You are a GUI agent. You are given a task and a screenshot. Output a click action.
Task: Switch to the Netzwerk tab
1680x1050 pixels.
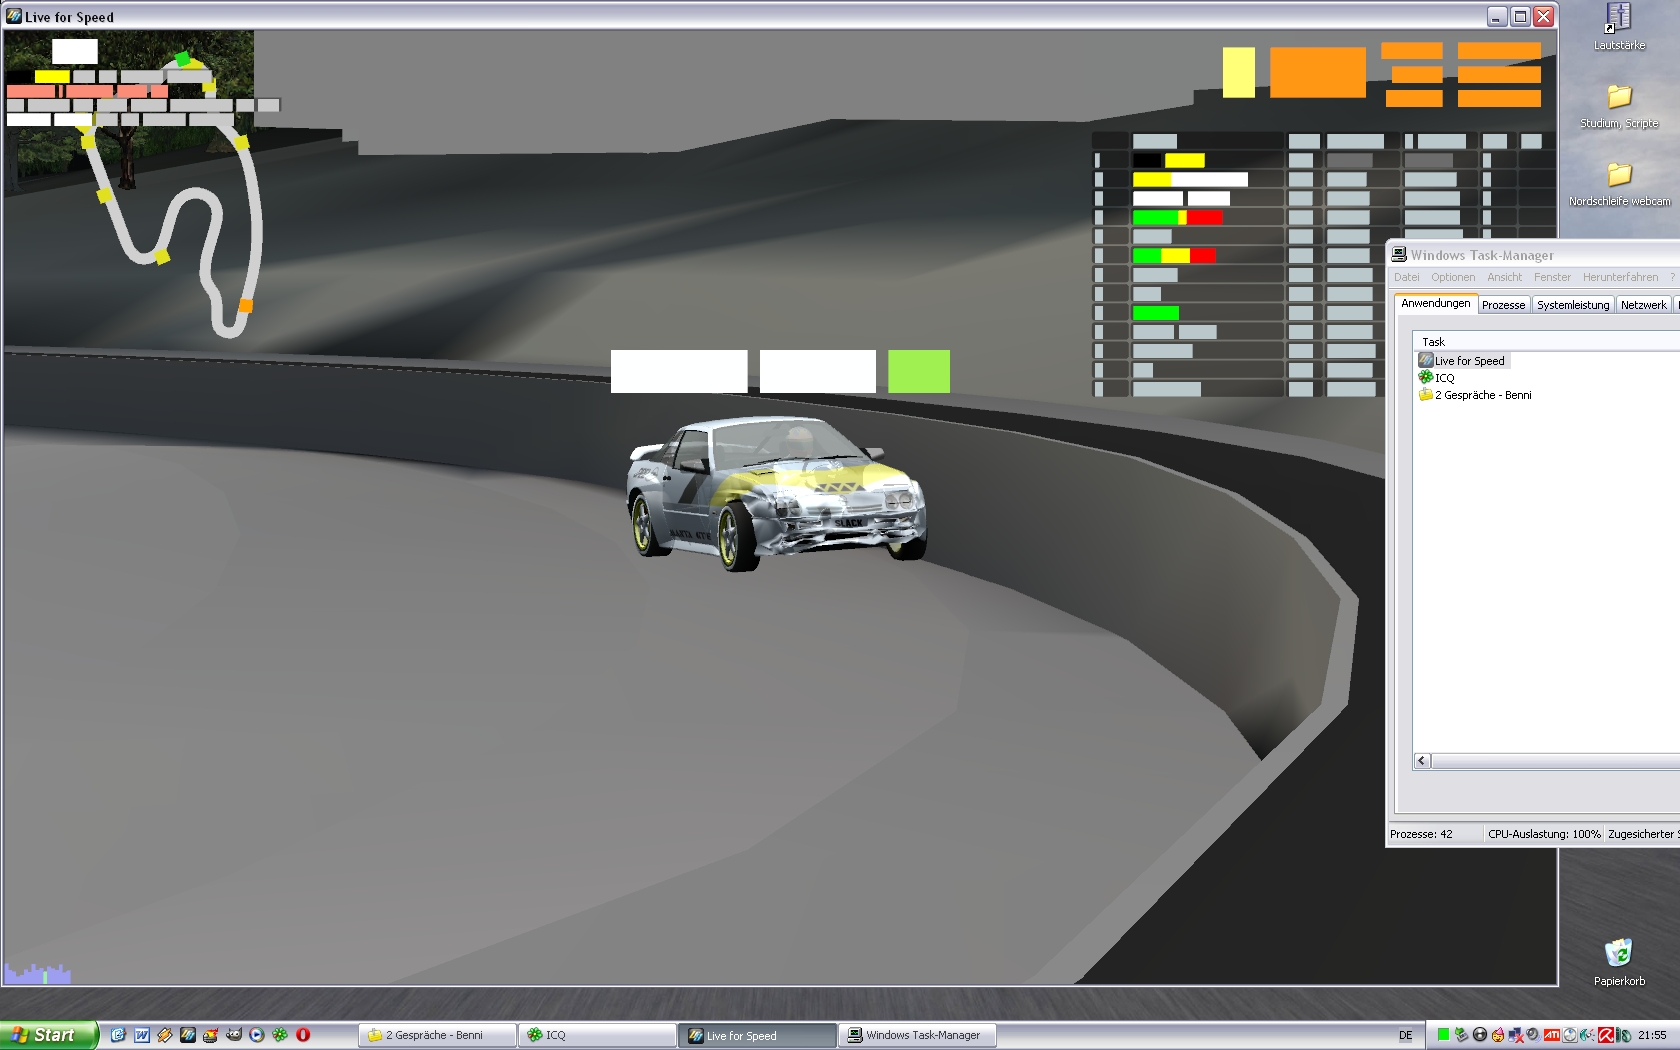tap(1644, 305)
